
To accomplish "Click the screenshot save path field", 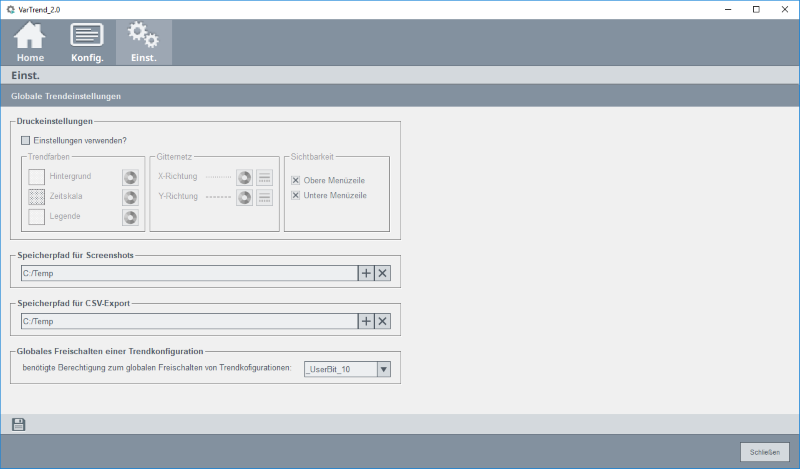I will [x=189, y=273].
